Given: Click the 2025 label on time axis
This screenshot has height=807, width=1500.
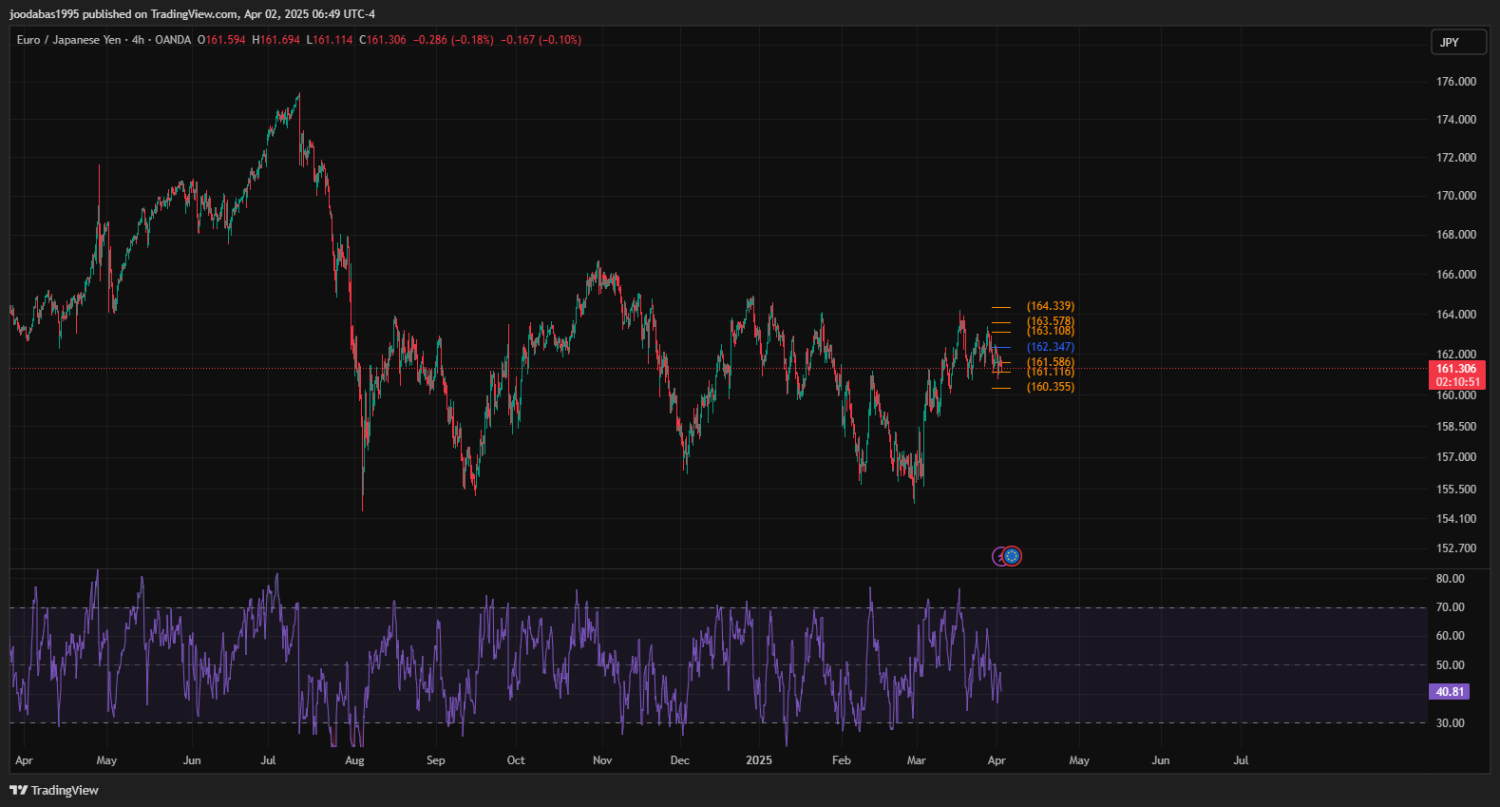Looking at the screenshot, I should [758, 760].
